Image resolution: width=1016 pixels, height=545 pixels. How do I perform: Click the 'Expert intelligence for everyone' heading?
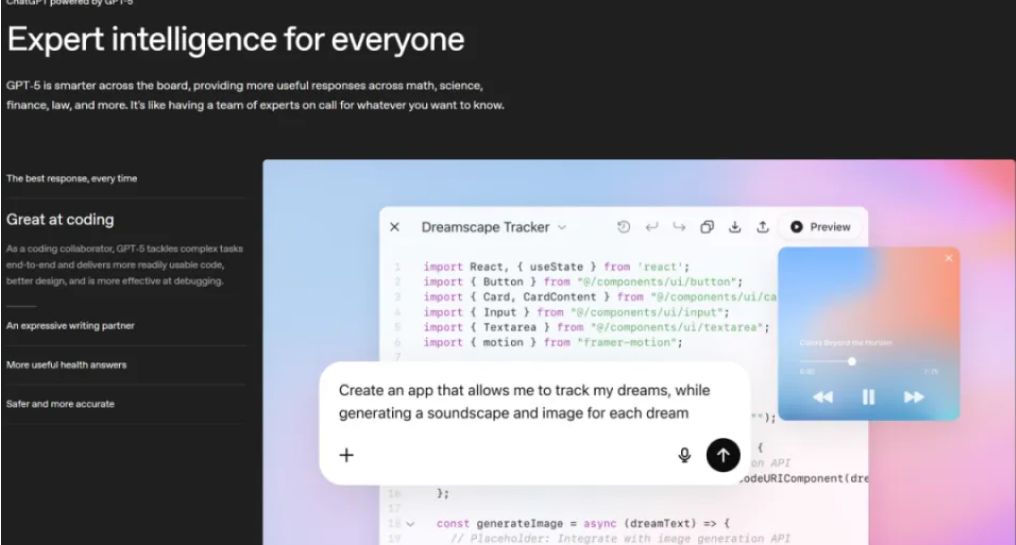pos(235,40)
